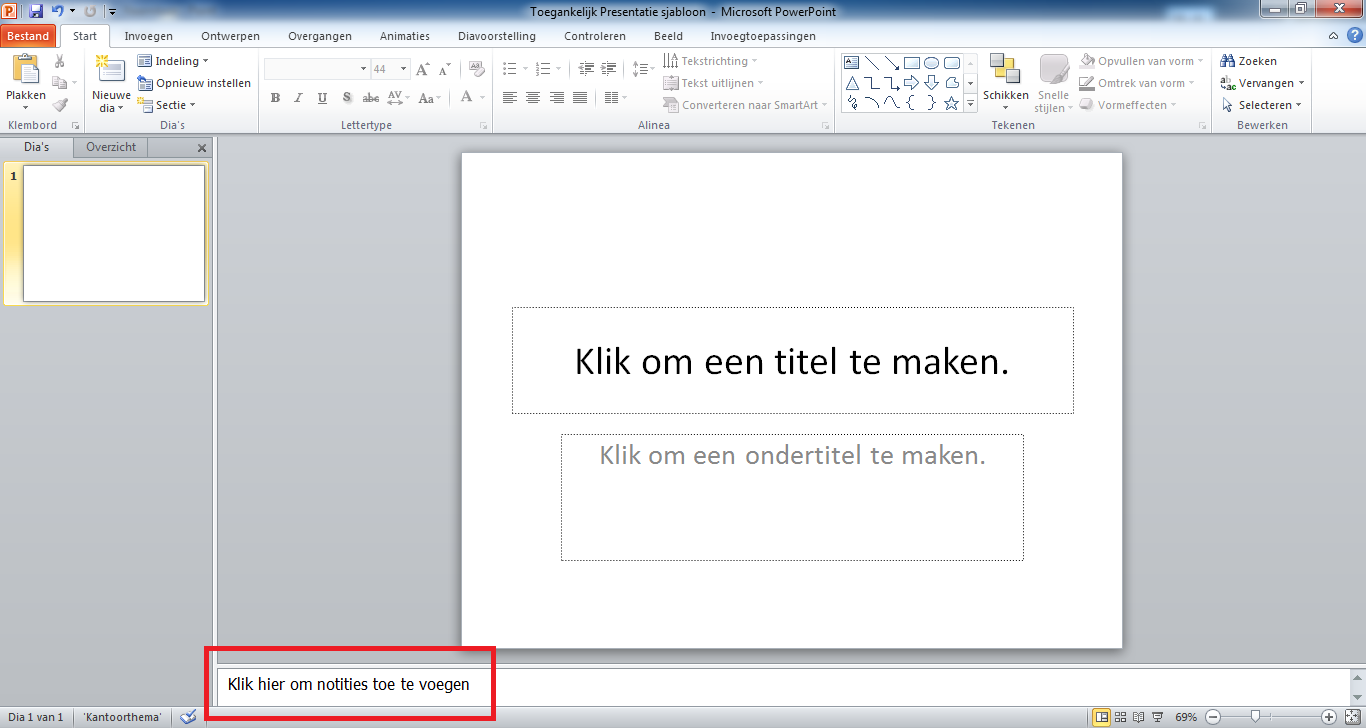Viewport: 1366px width, 728px height.
Task: Select the right arrow shape in the gallery
Action: click(x=912, y=82)
